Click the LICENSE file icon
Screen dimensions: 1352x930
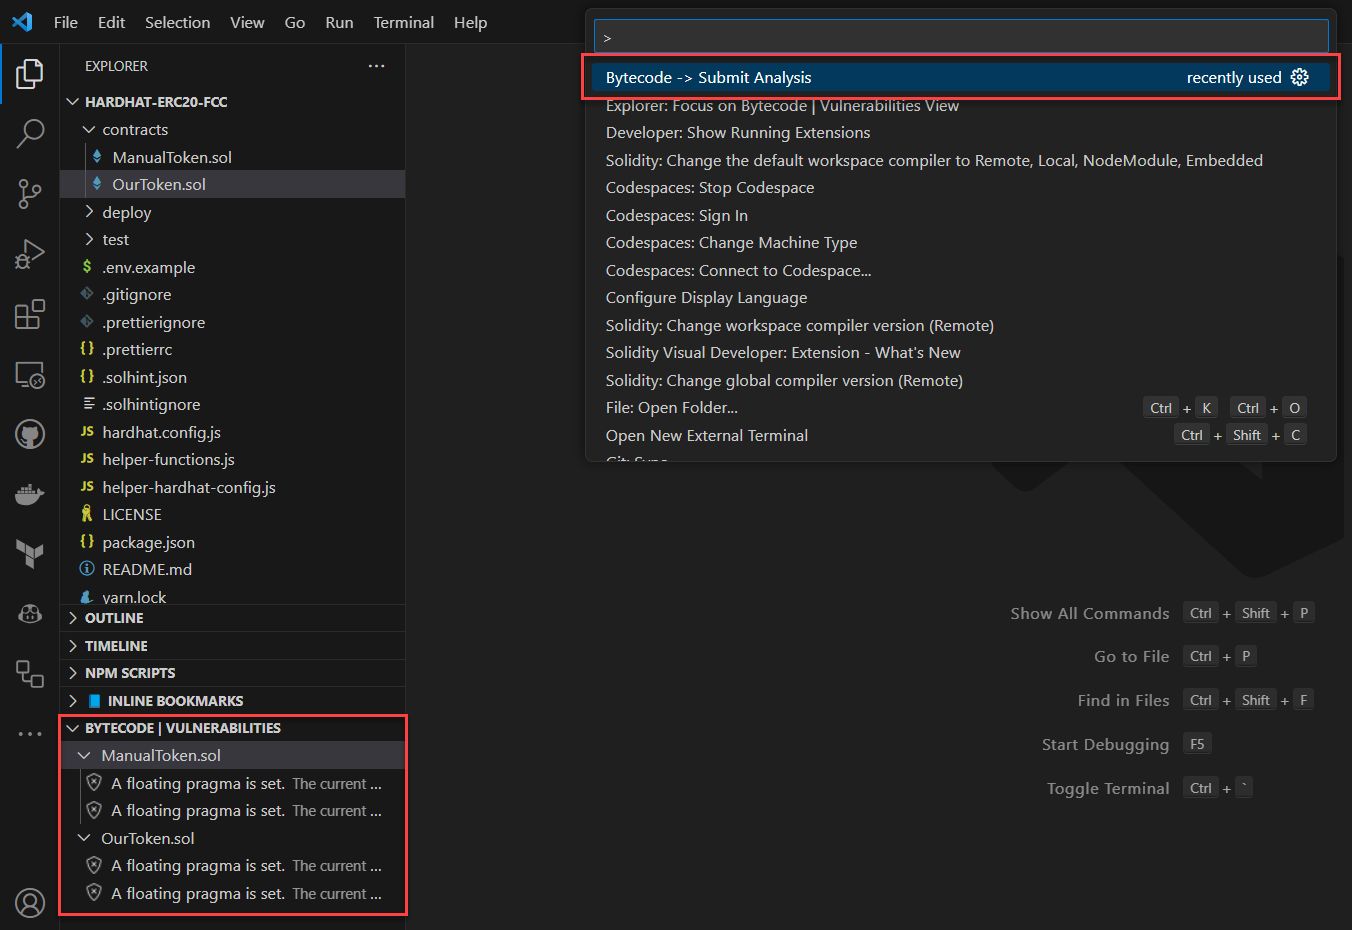click(87, 514)
